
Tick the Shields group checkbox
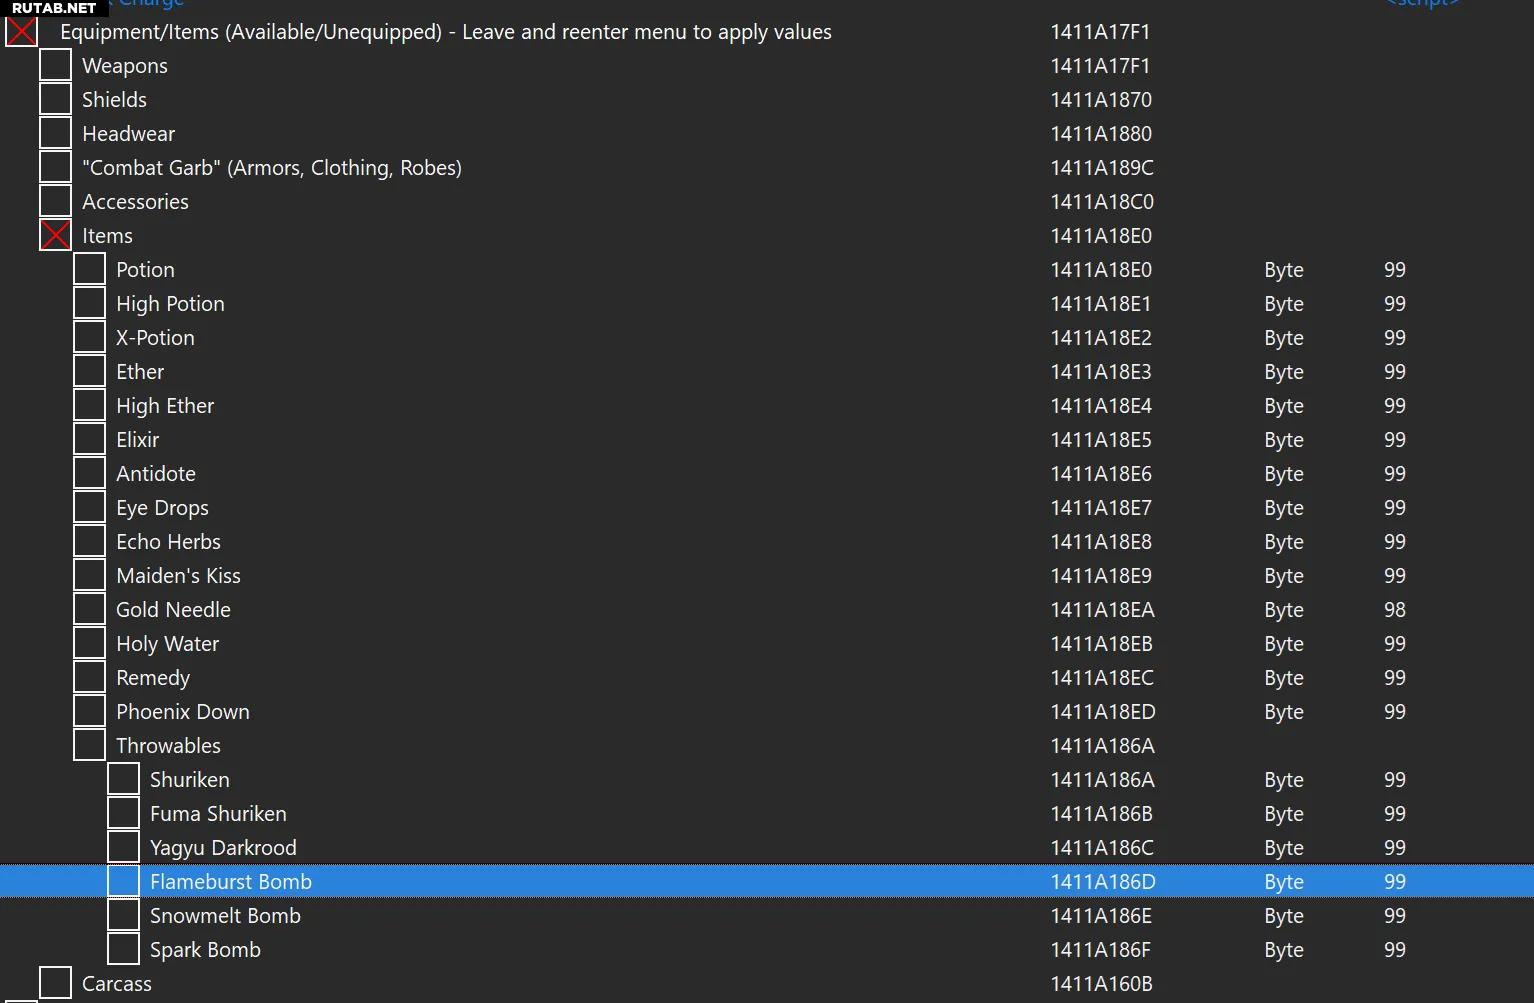tap(55, 100)
